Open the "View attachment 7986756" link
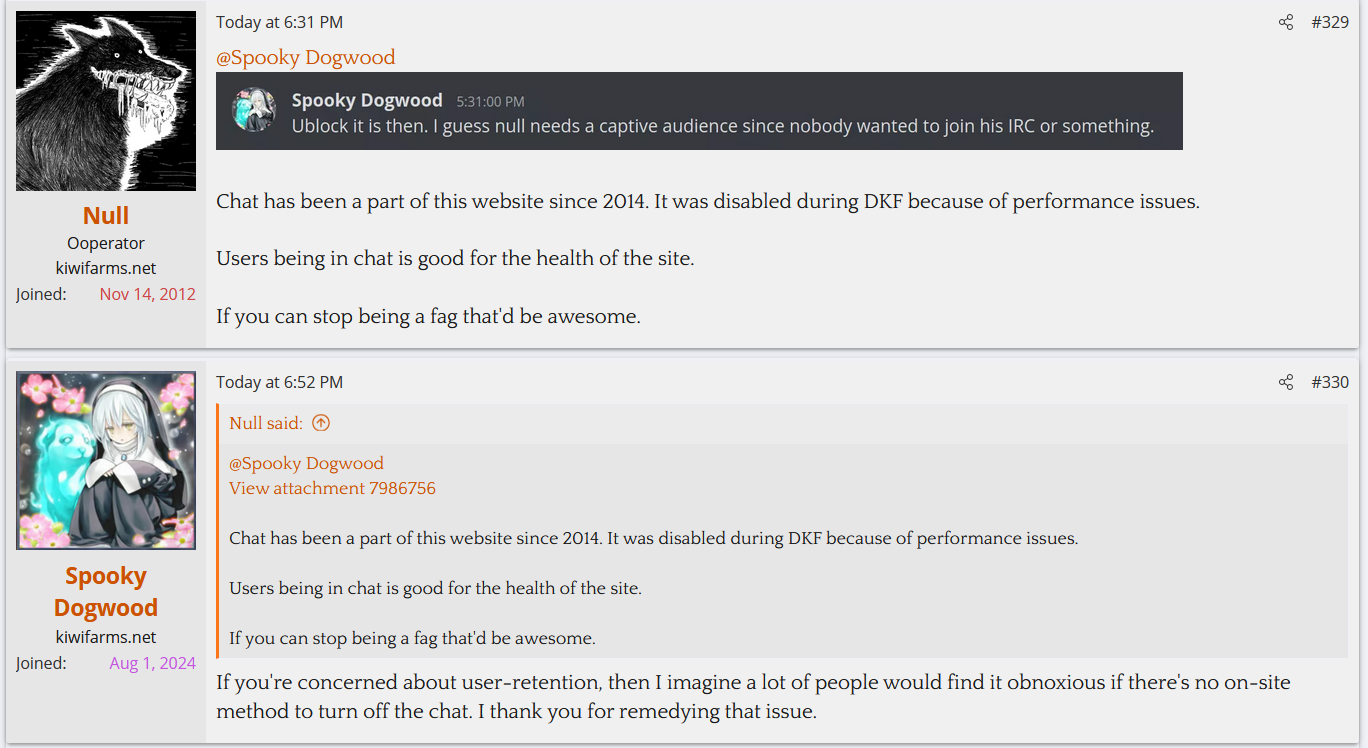Screen dimensions: 1368x748 coord(332,488)
